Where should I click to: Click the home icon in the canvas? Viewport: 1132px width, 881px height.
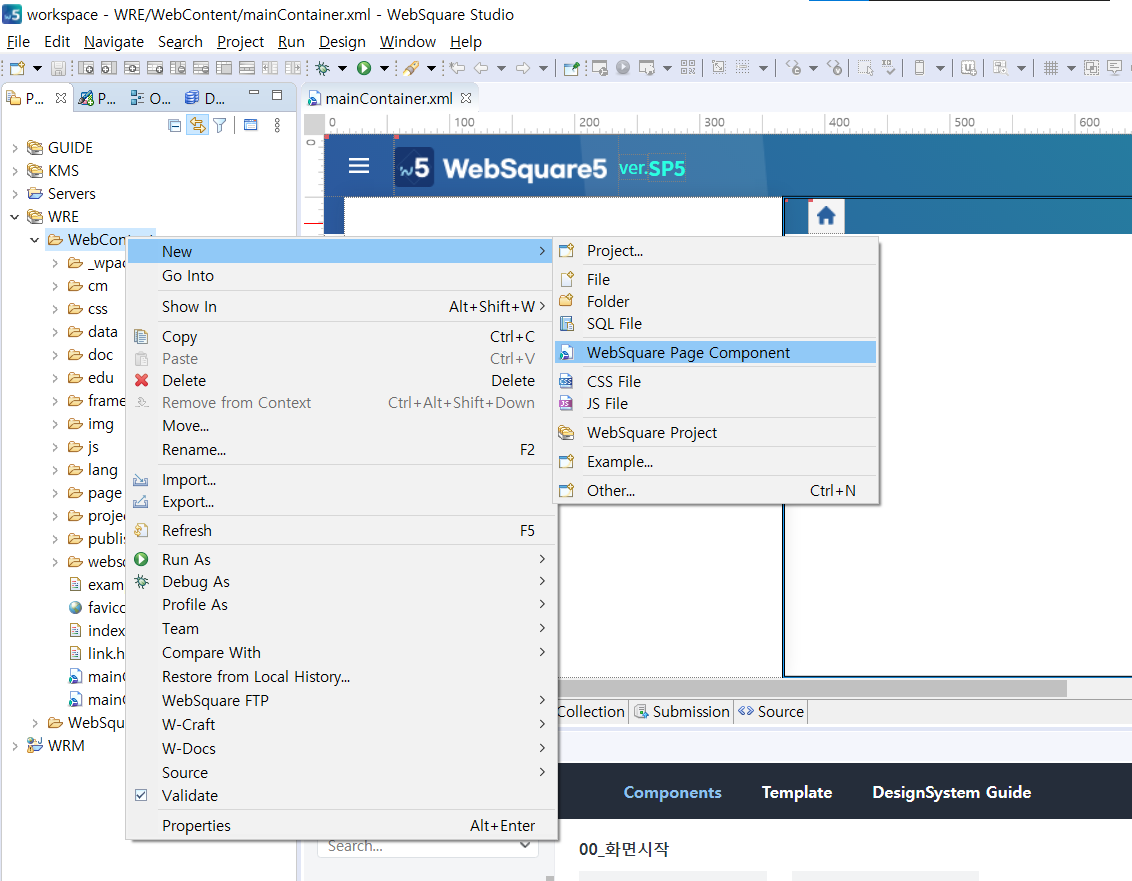(x=826, y=215)
